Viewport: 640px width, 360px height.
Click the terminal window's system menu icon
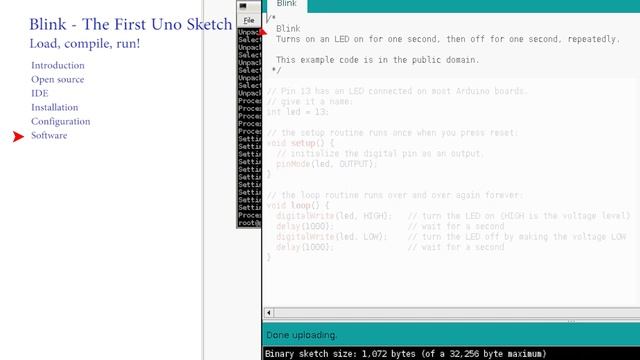point(243,6)
